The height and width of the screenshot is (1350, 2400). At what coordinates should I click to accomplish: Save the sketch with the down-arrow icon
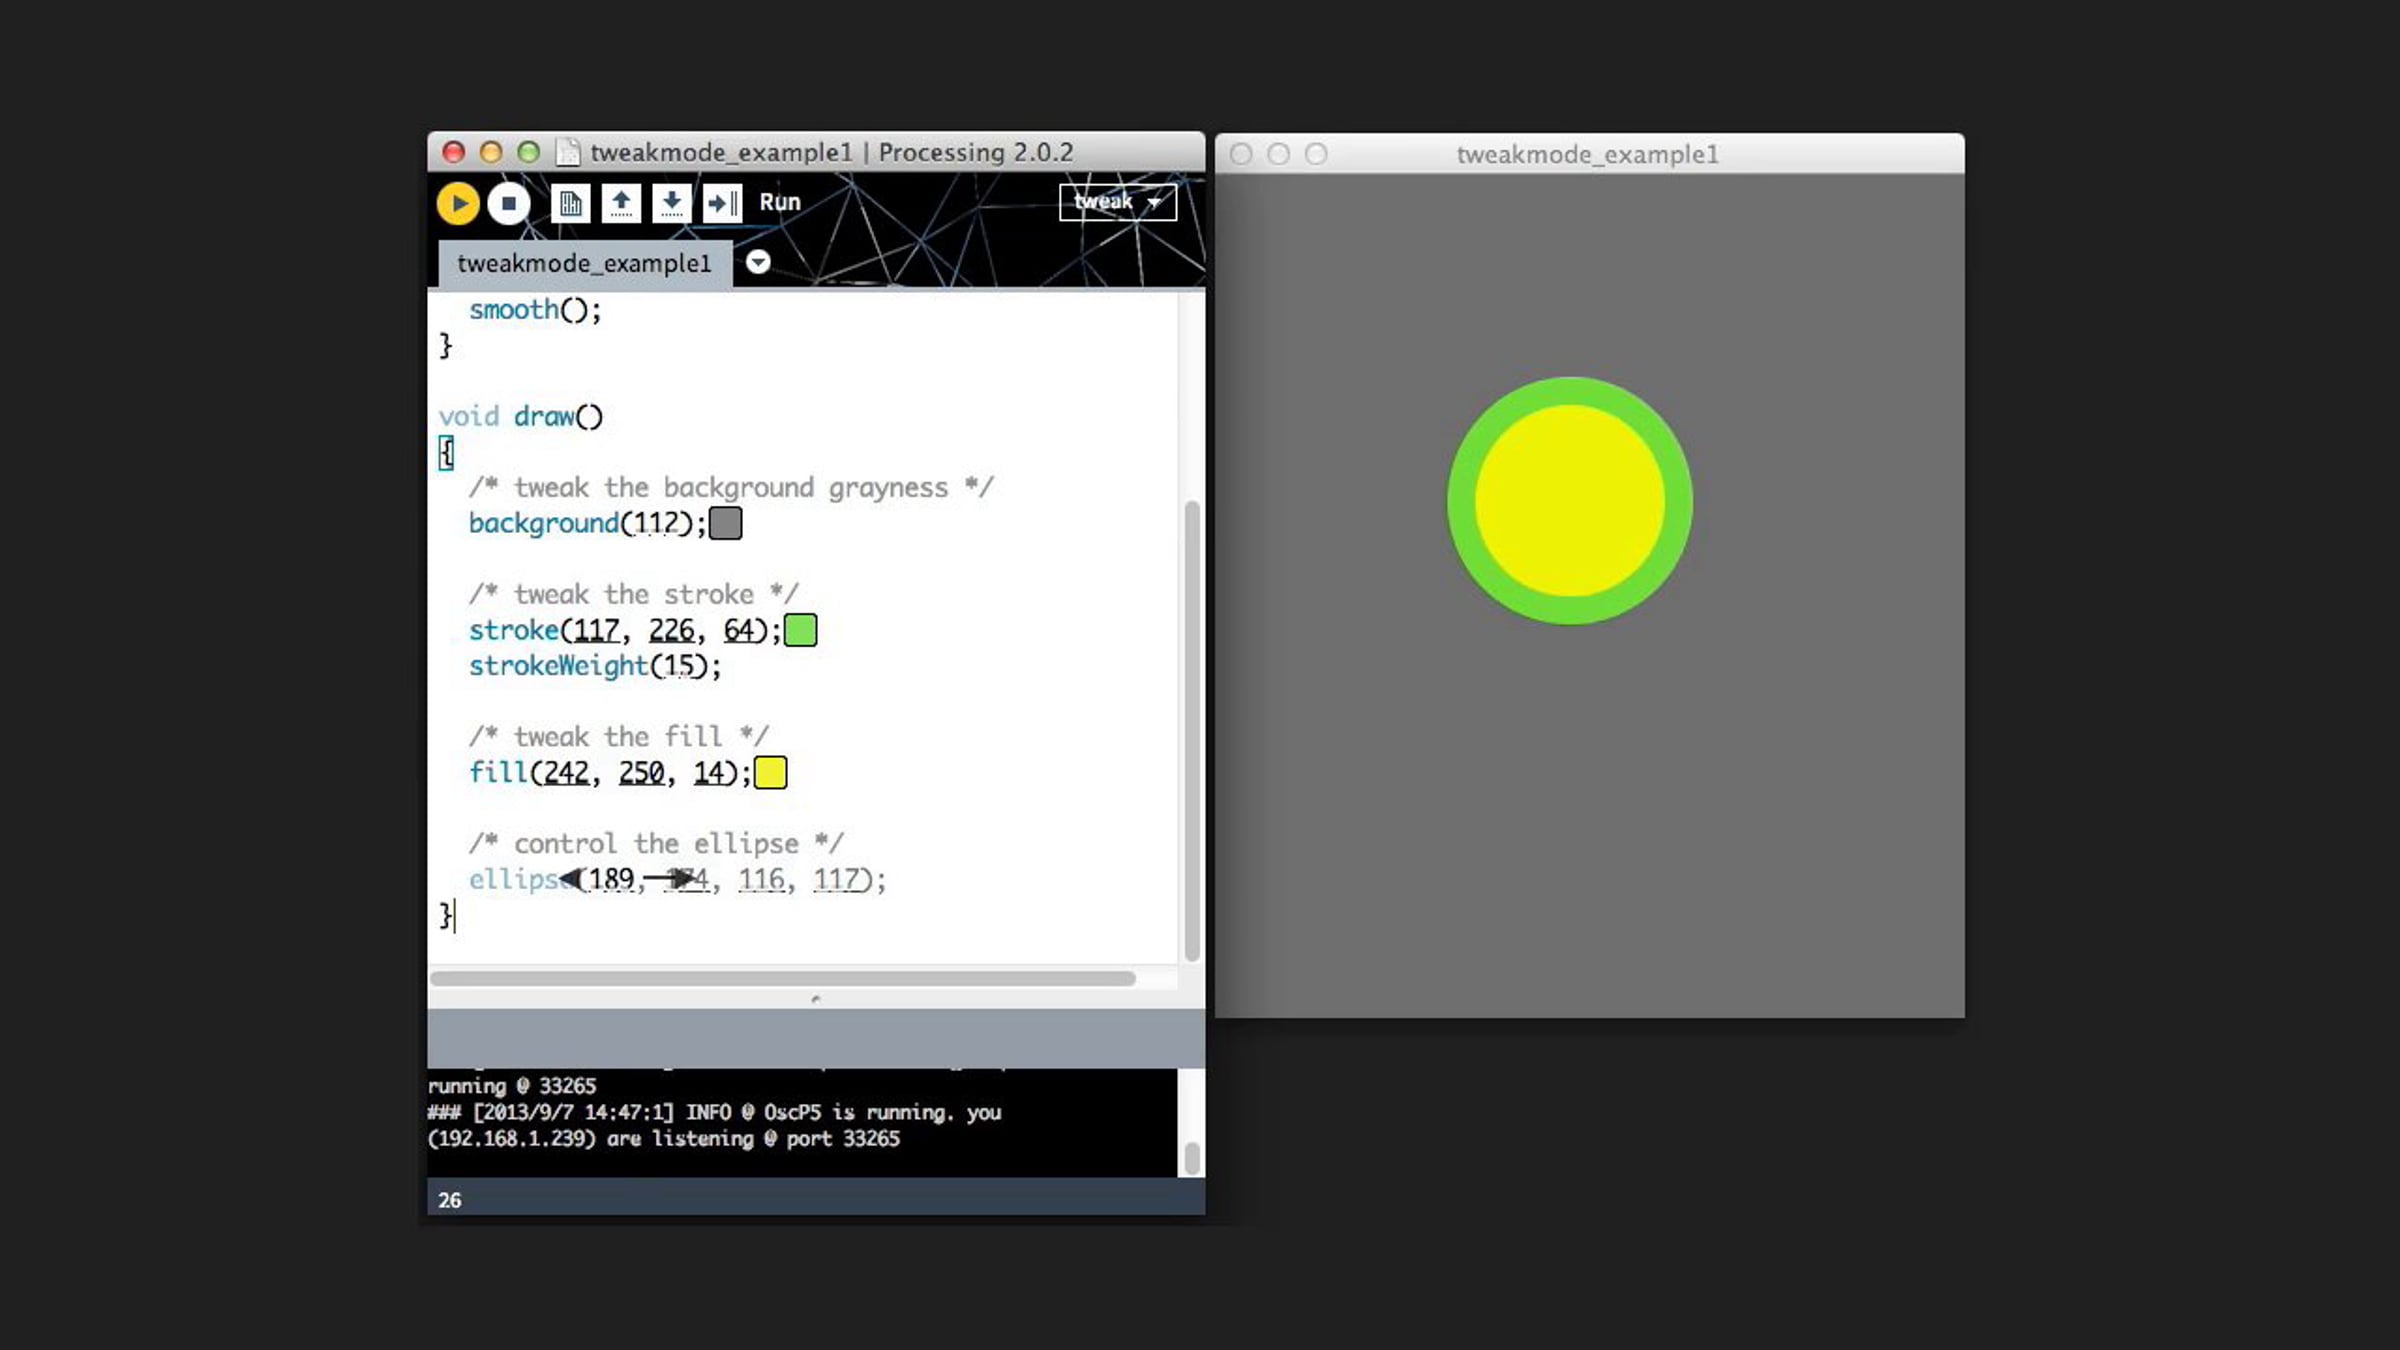671,203
